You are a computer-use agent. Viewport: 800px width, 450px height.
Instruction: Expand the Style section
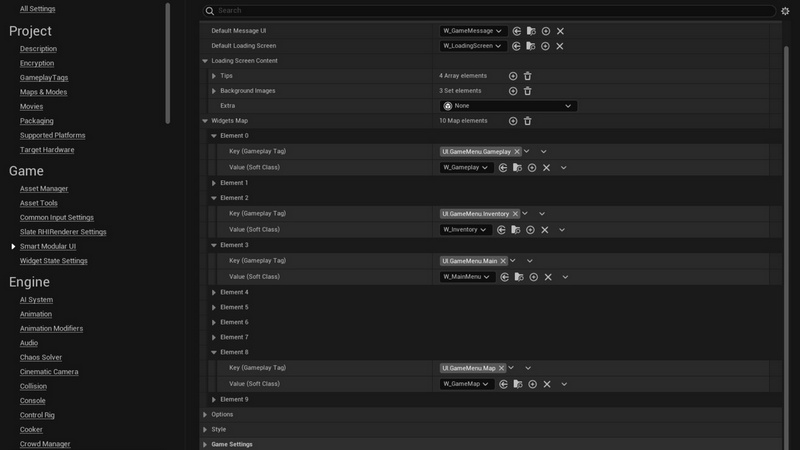(205, 429)
